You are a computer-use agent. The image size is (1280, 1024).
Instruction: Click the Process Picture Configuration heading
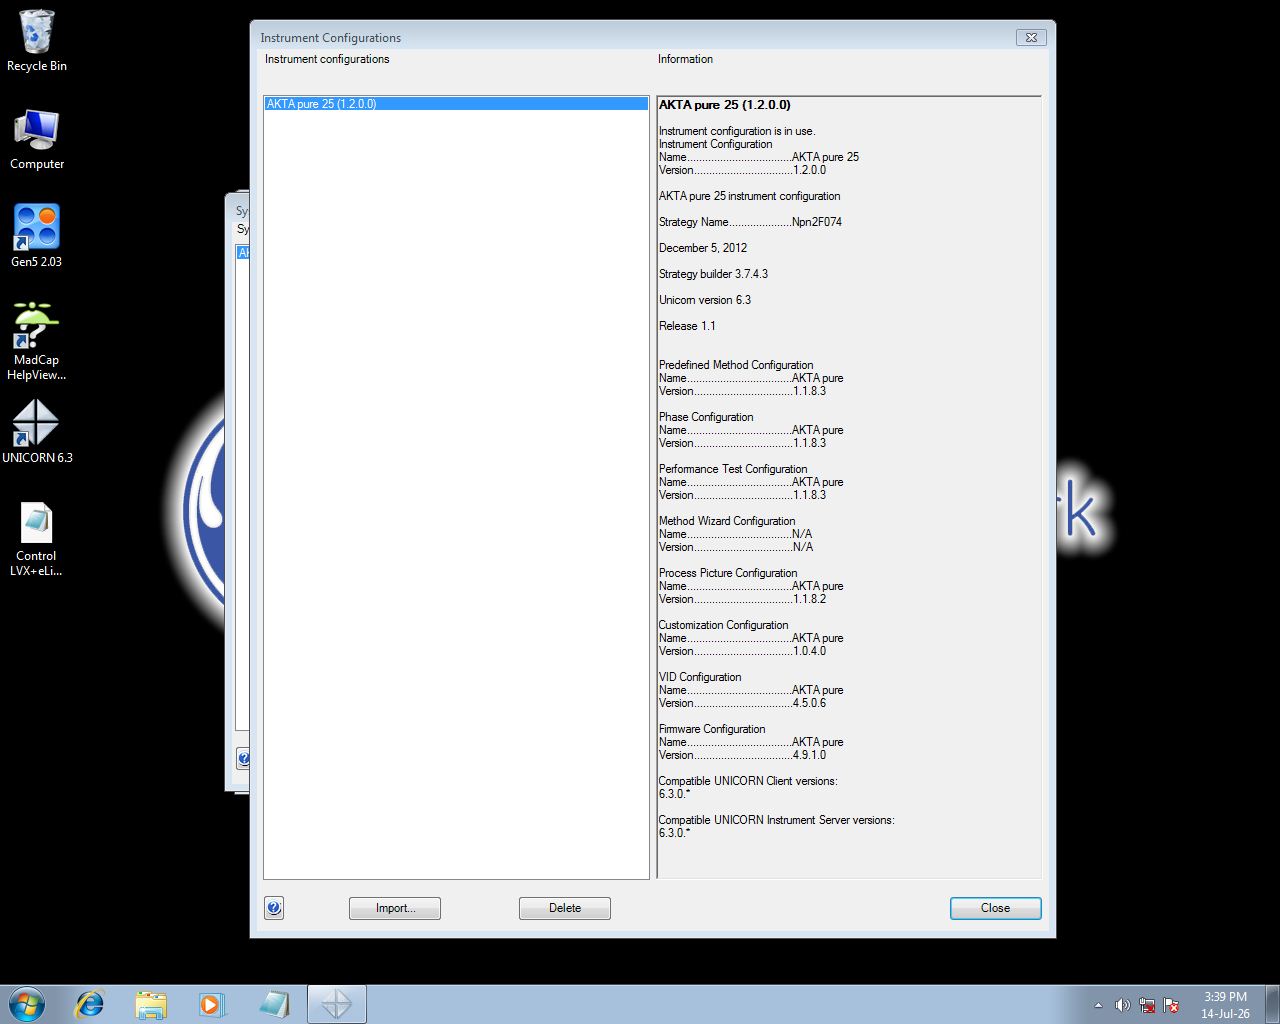click(x=727, y=573)
